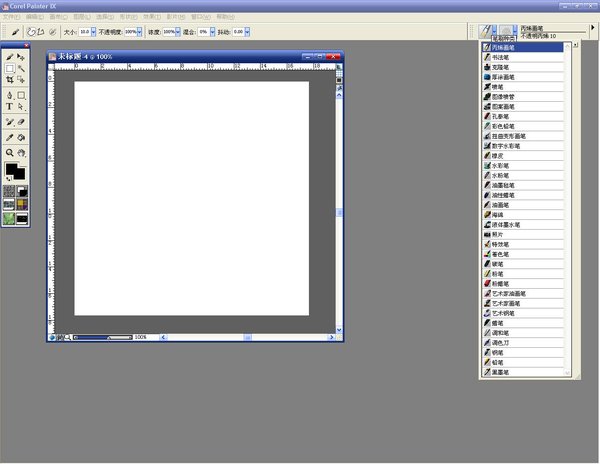Select the Eraser tool in the toolbox
This screenshot has width=600, height=464.
21,122
